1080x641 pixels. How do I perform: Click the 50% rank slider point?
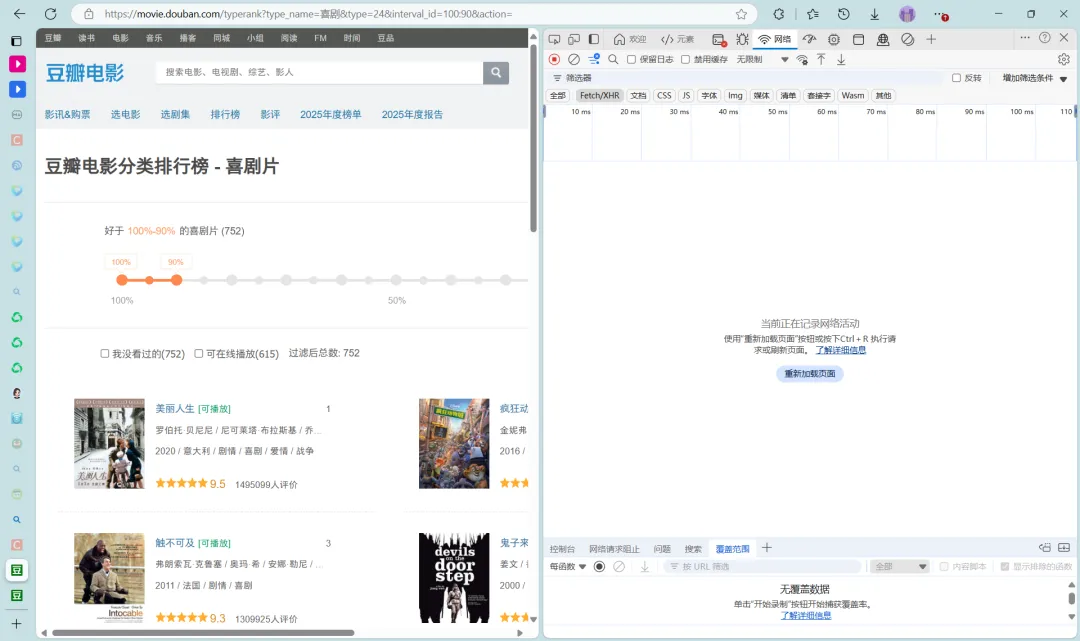pos(396,280)
